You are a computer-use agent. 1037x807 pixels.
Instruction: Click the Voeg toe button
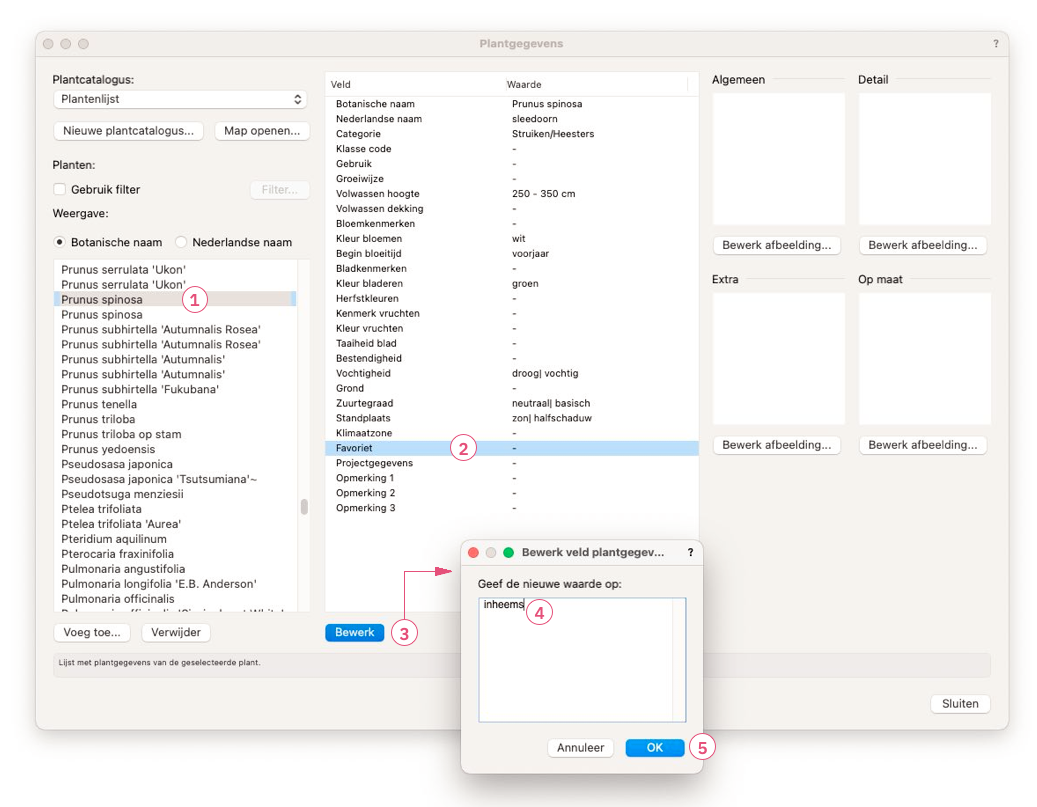point(92,632)
